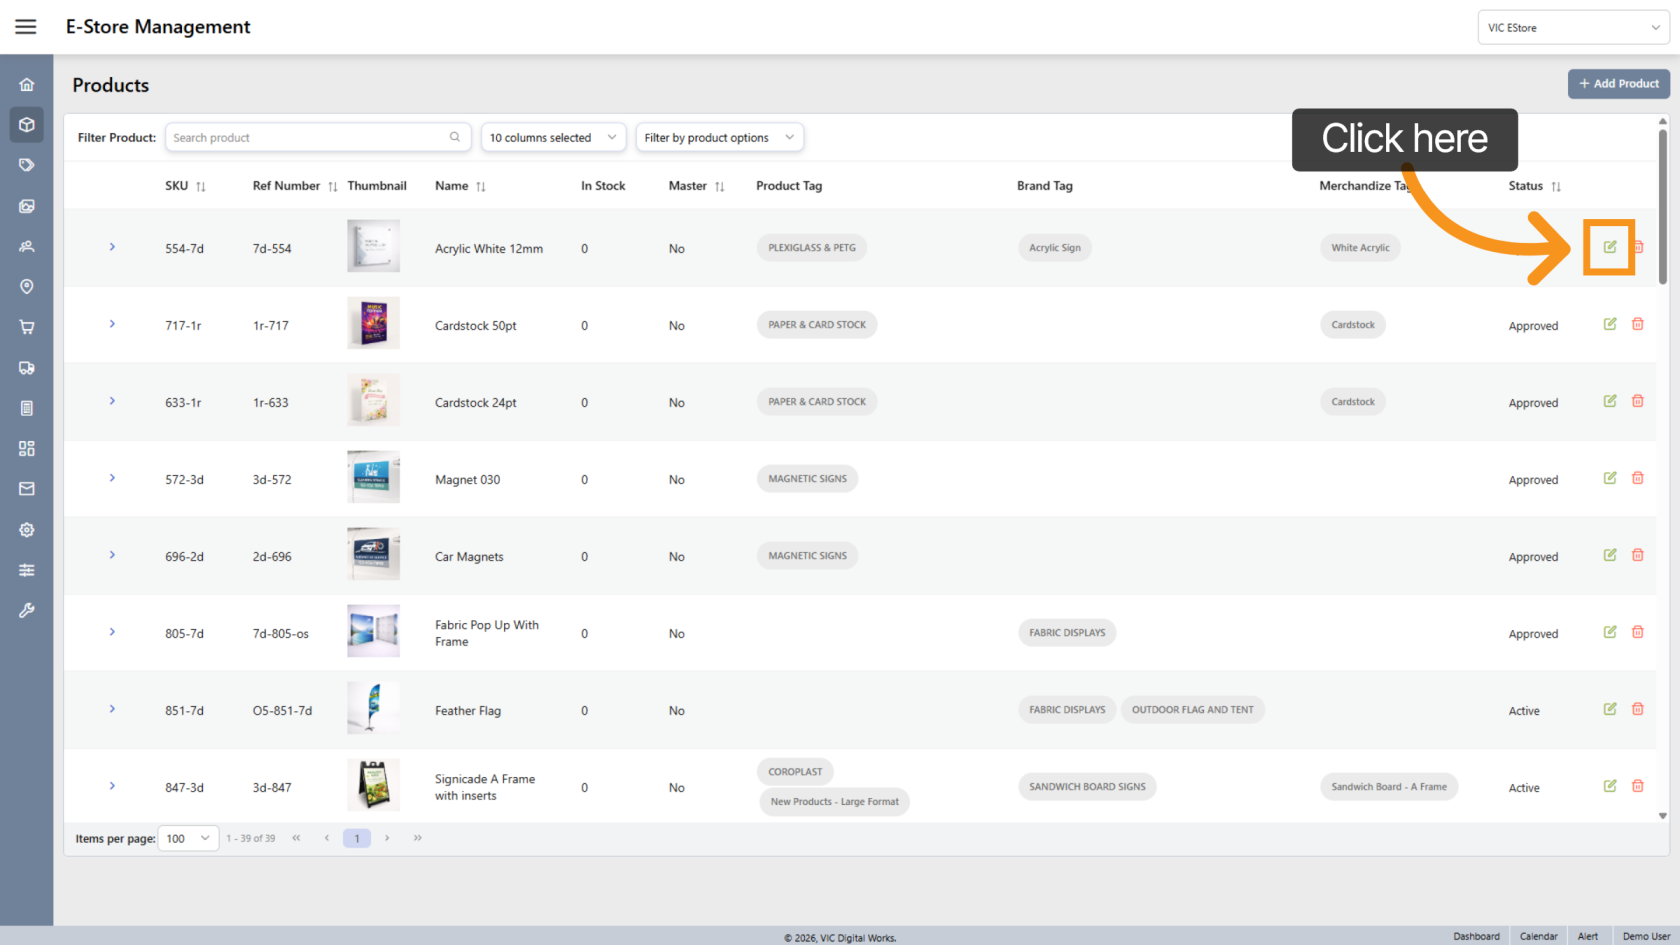Open the mail envelope sidebar icon
Viewport: 1680px width, 945px height.
[27, 489]
